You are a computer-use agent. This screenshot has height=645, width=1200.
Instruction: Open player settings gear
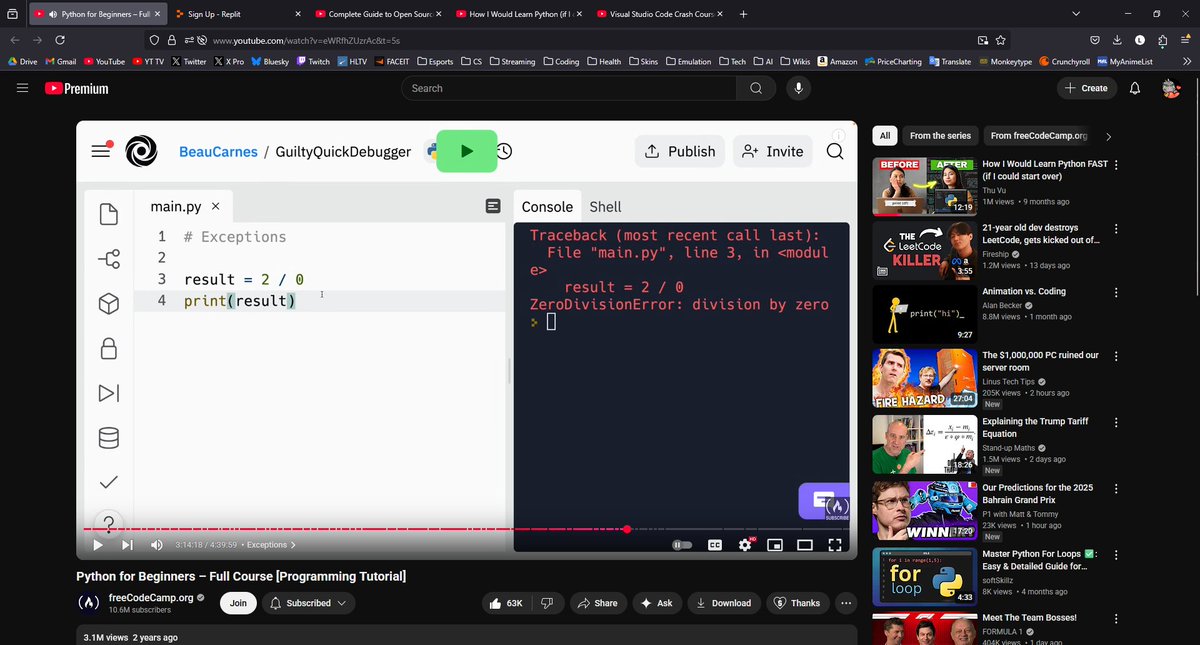745,545
